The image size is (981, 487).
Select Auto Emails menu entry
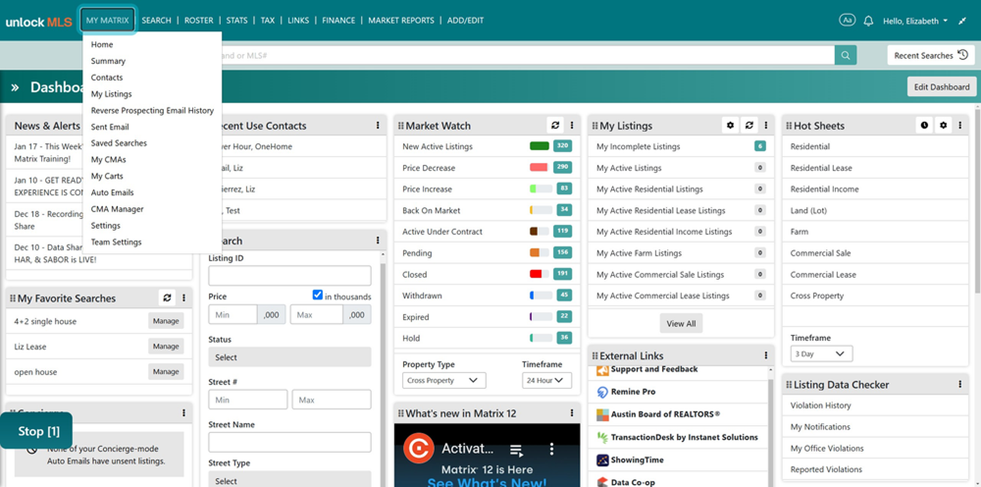(x=112, y=193)
